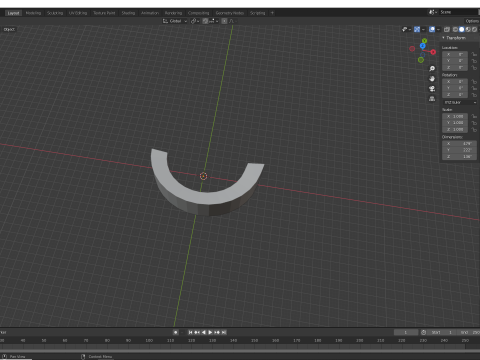Play animation in reverse

click(x=204, y=332)
